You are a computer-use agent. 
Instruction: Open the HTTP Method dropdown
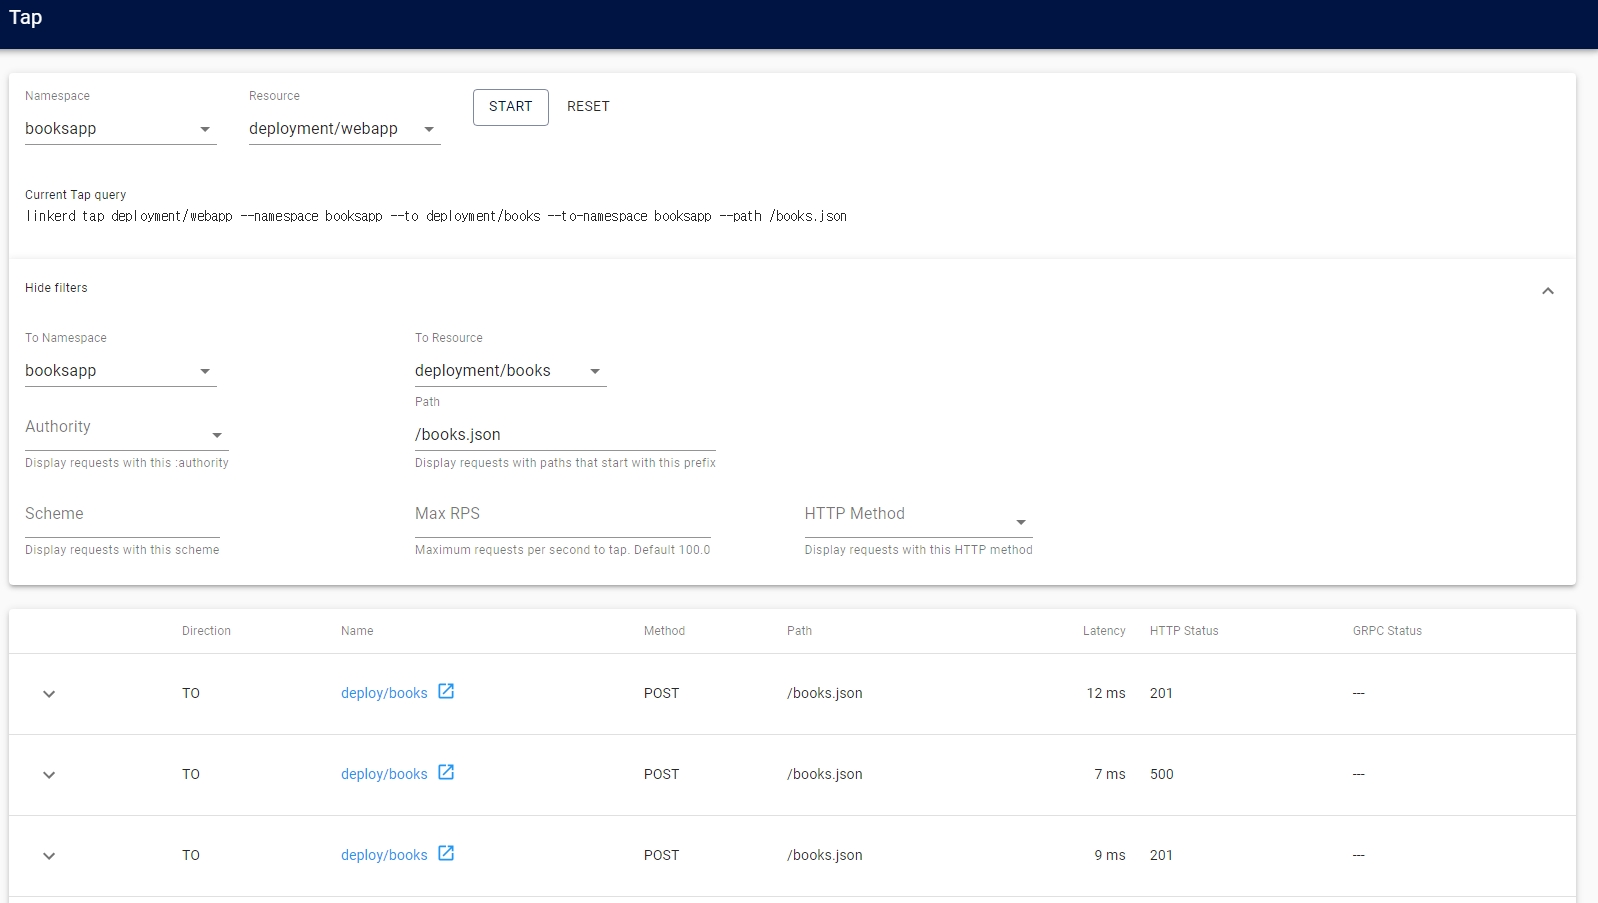pyautogui.click(x=917, y=520)
